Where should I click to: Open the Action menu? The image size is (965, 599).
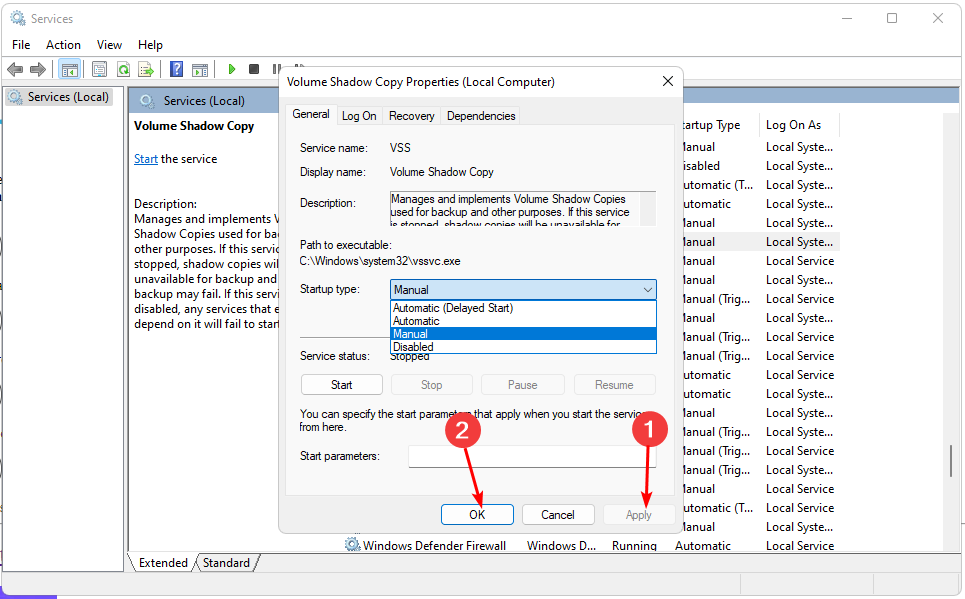click(63, 44)
